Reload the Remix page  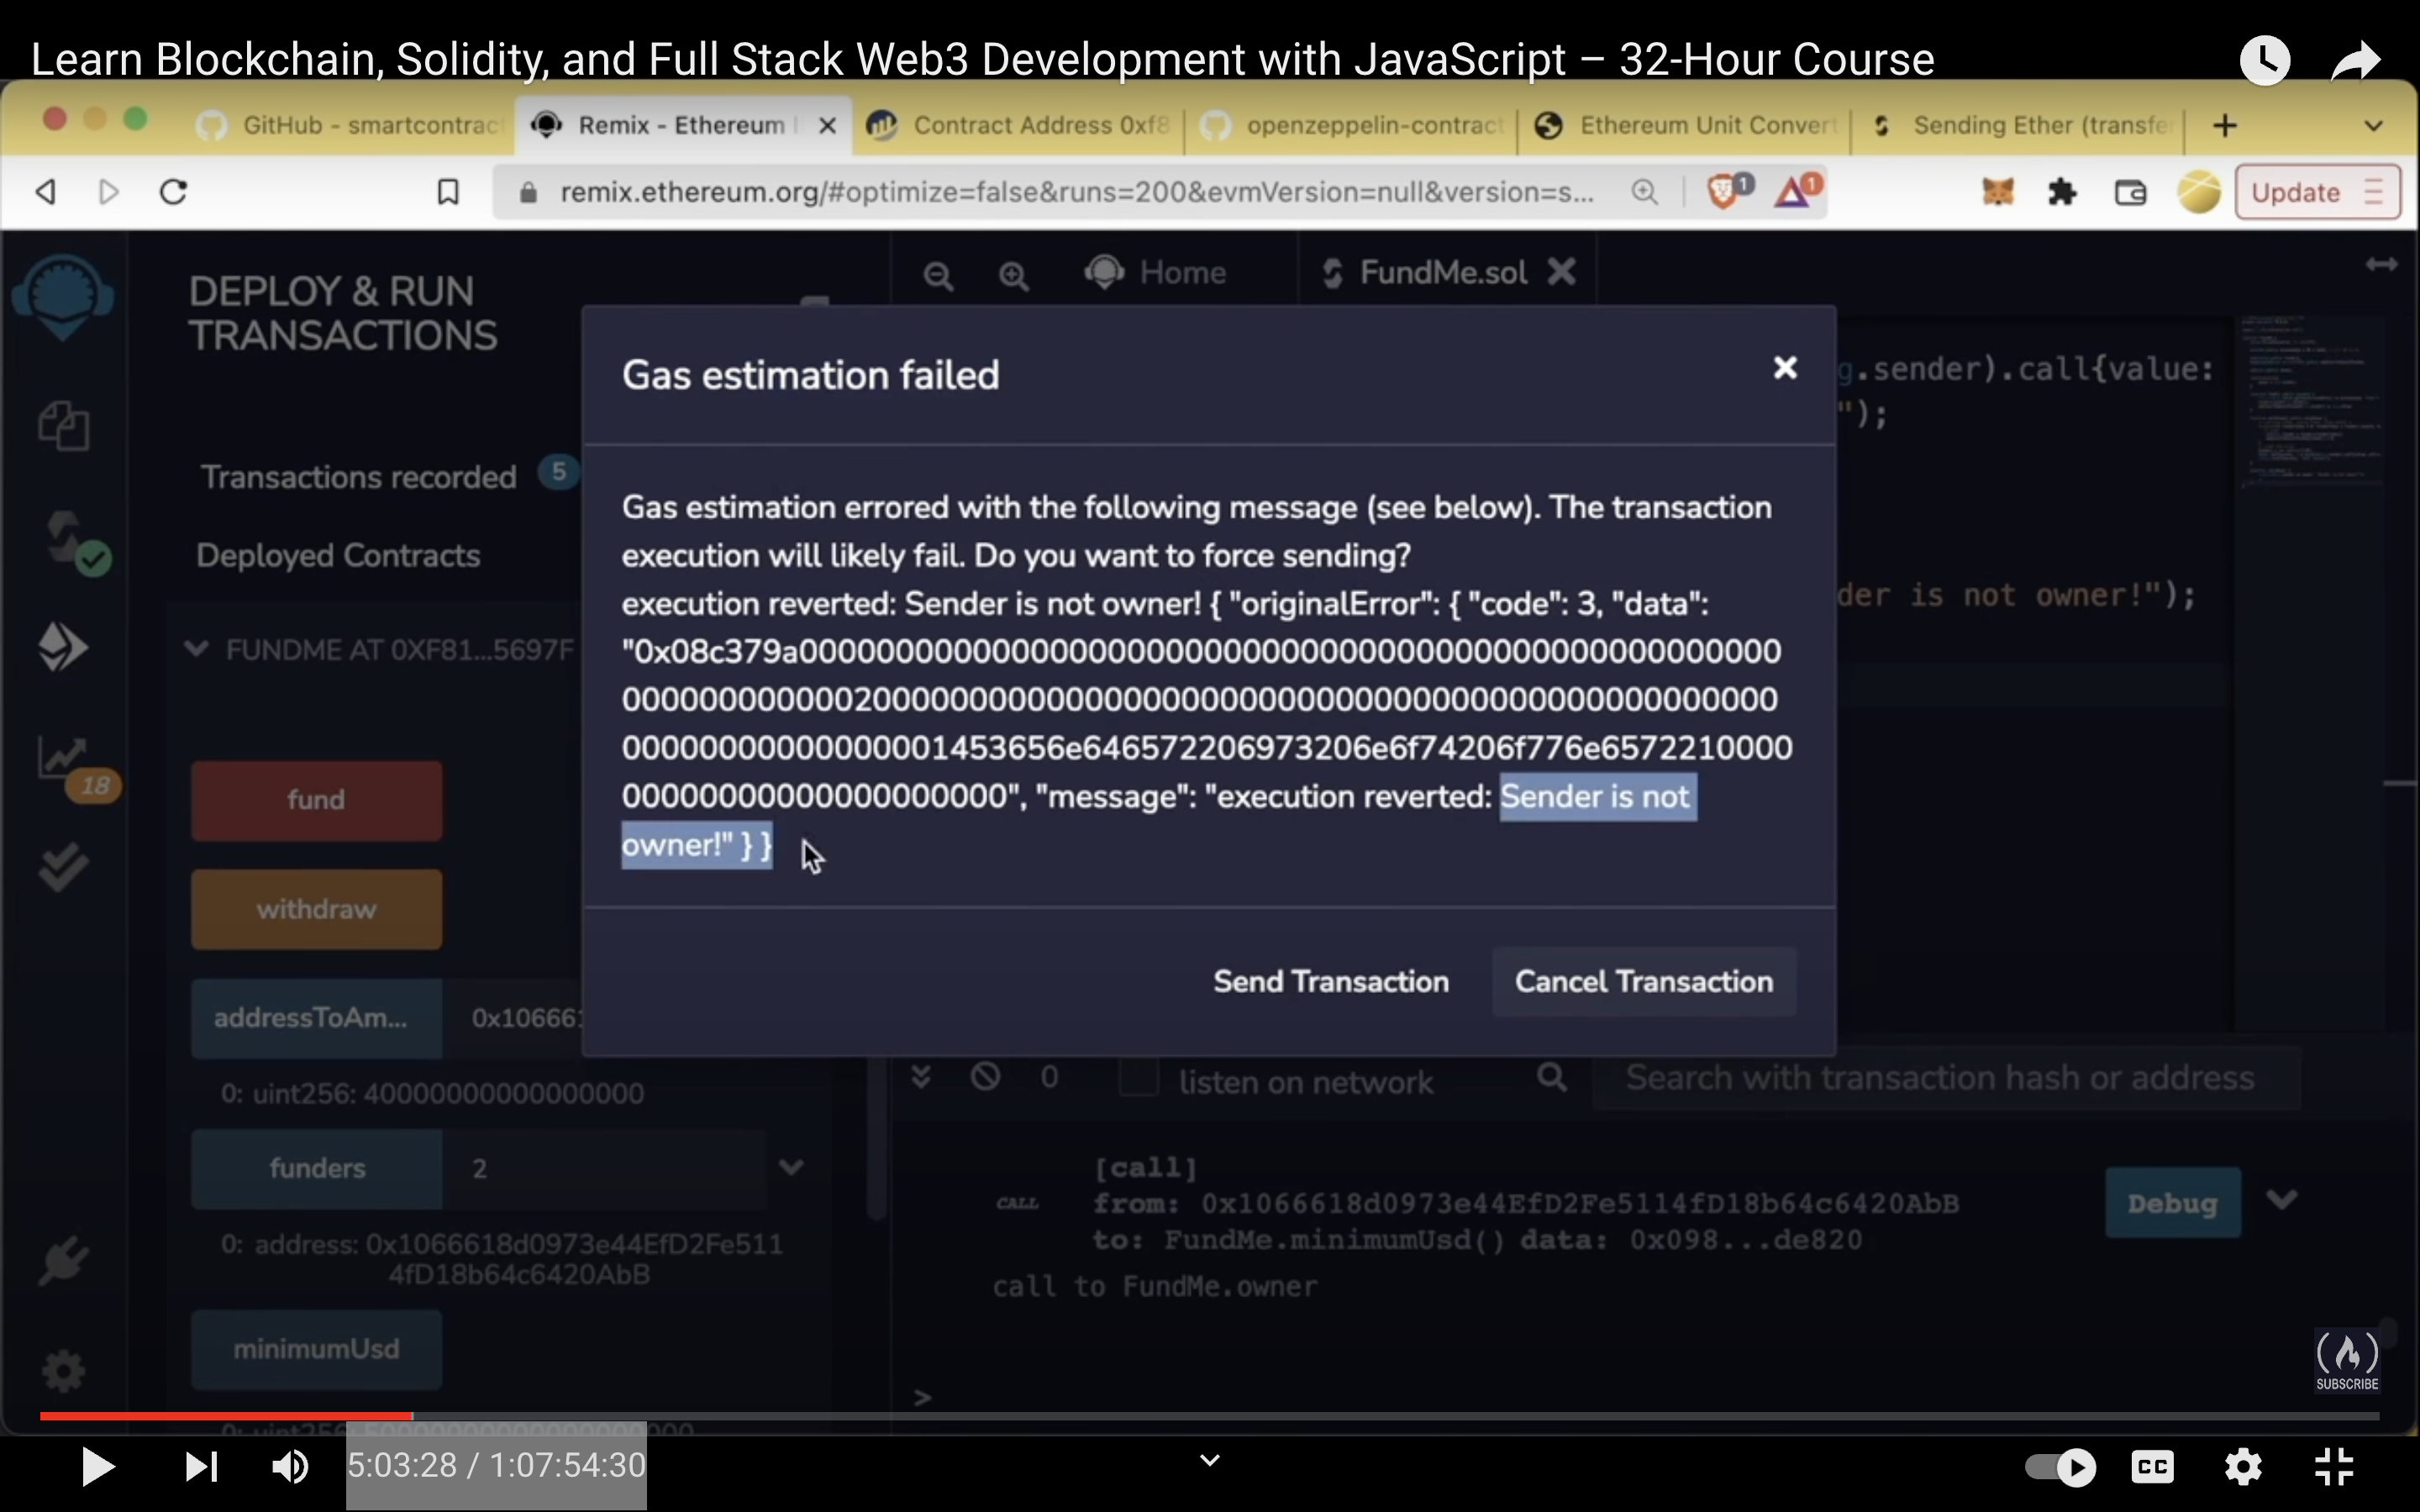coord(173,191)
